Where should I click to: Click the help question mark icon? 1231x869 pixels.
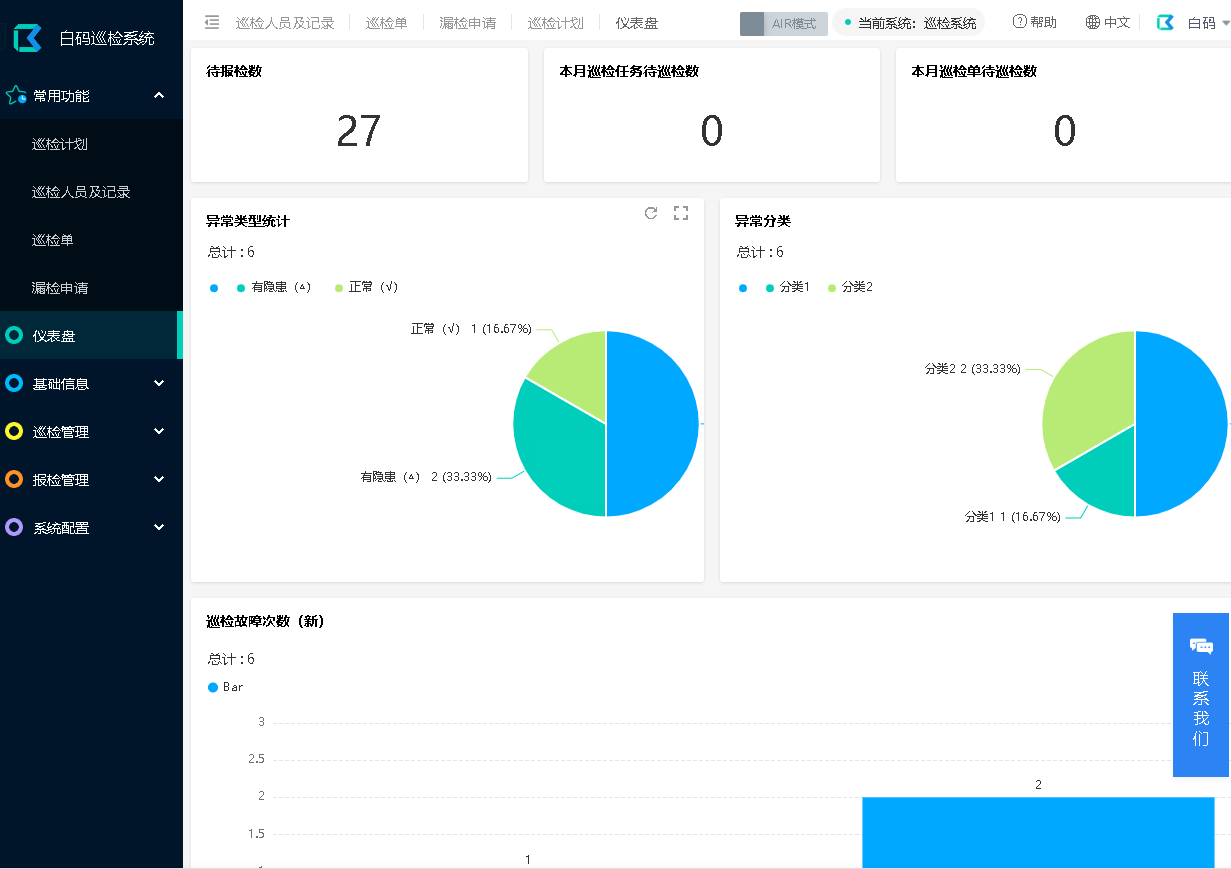click(x=1019, y=22)
